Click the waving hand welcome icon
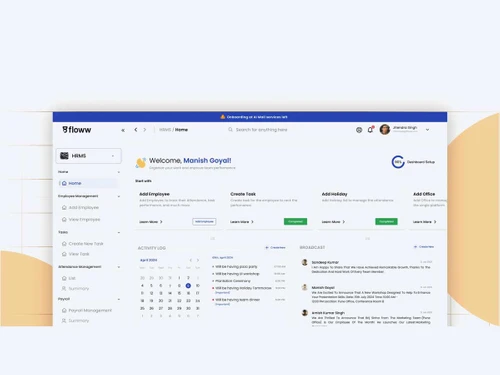This screenshot has width=500, height=375. [141, 163]
